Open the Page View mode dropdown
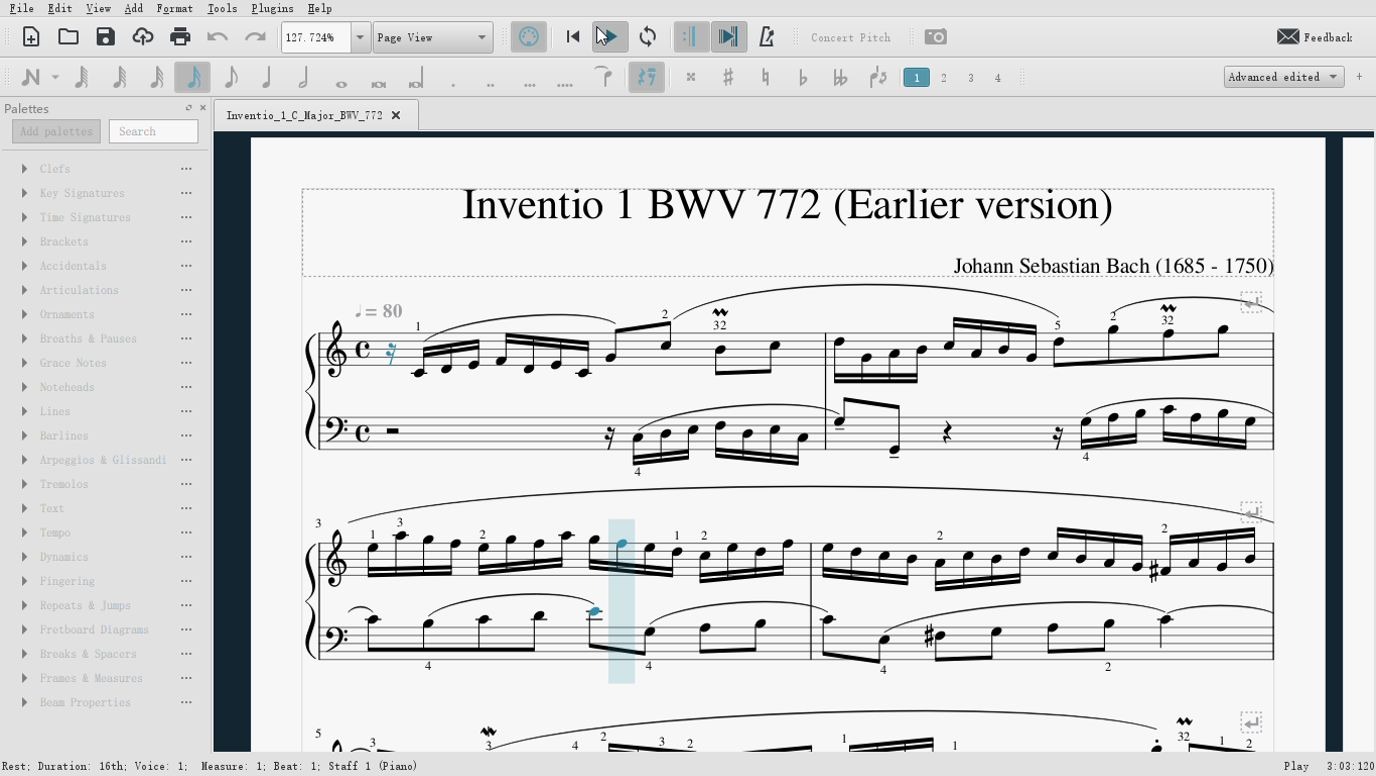 [x=432, y=37]
